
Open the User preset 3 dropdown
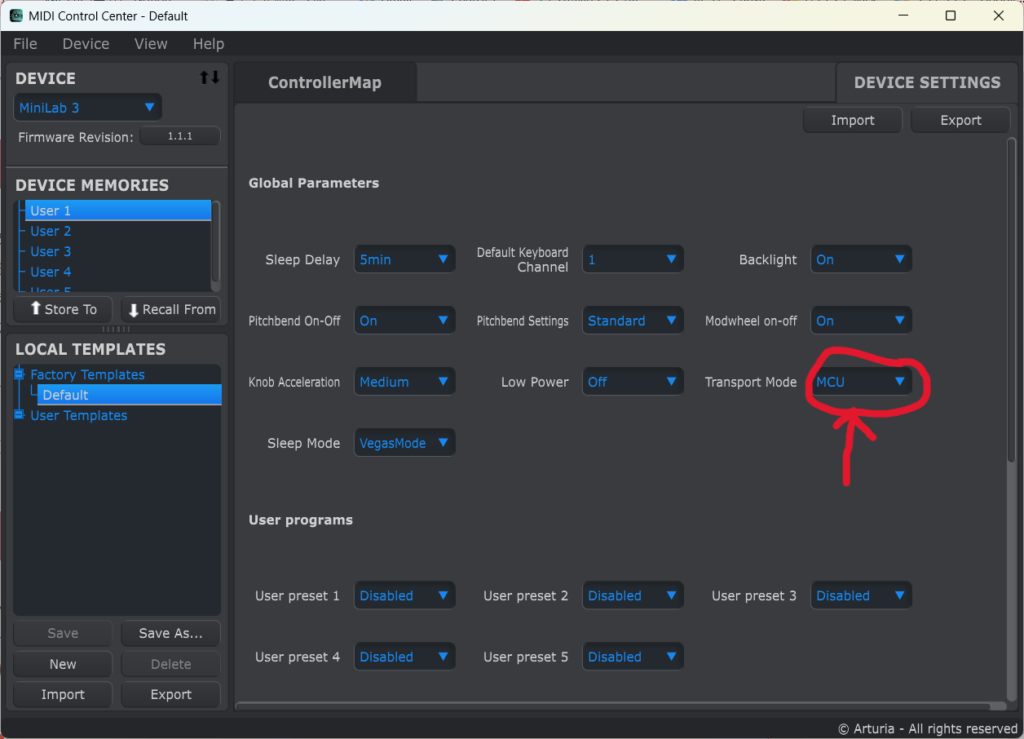click(861, 595)
